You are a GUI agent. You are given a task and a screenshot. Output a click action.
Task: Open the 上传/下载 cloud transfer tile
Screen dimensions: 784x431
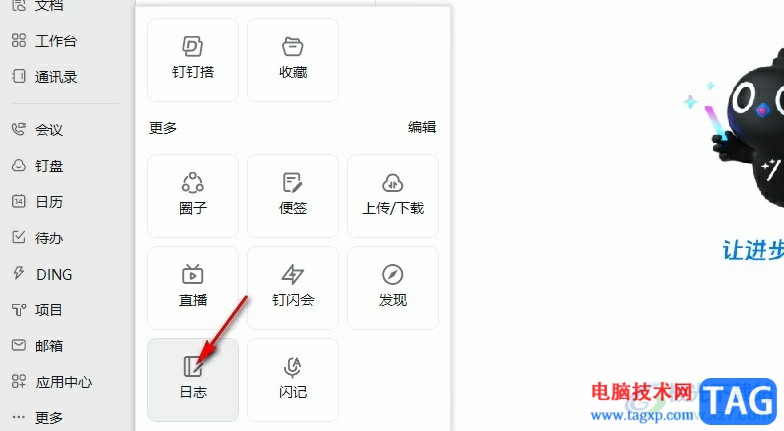393,196
